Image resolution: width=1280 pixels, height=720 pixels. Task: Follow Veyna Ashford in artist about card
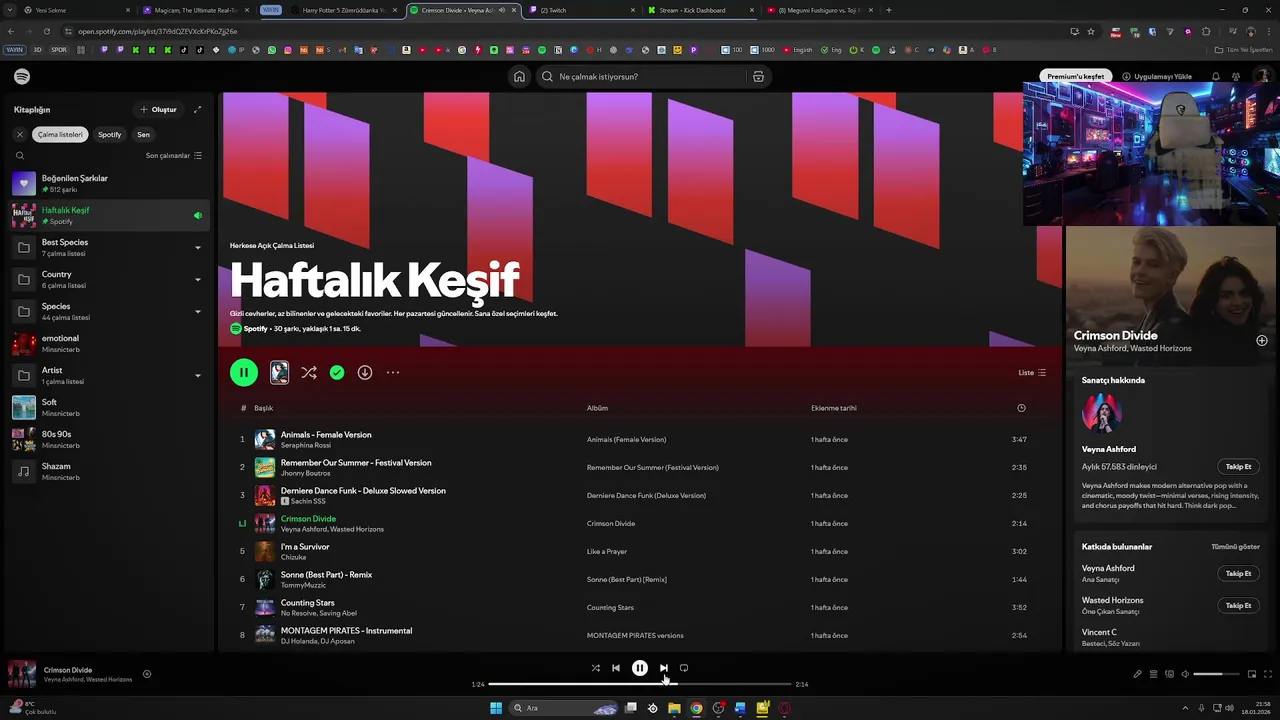coord(1238,467)
